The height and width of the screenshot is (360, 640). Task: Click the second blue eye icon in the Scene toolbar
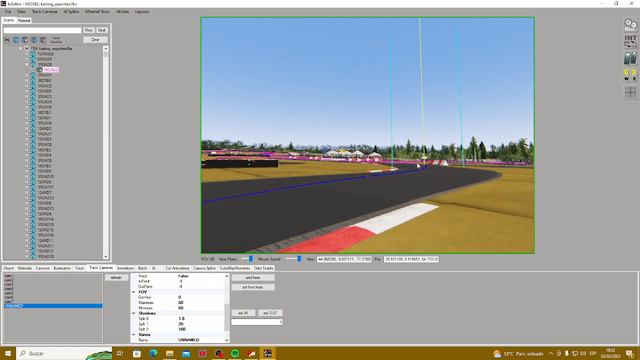coord(25,40)
